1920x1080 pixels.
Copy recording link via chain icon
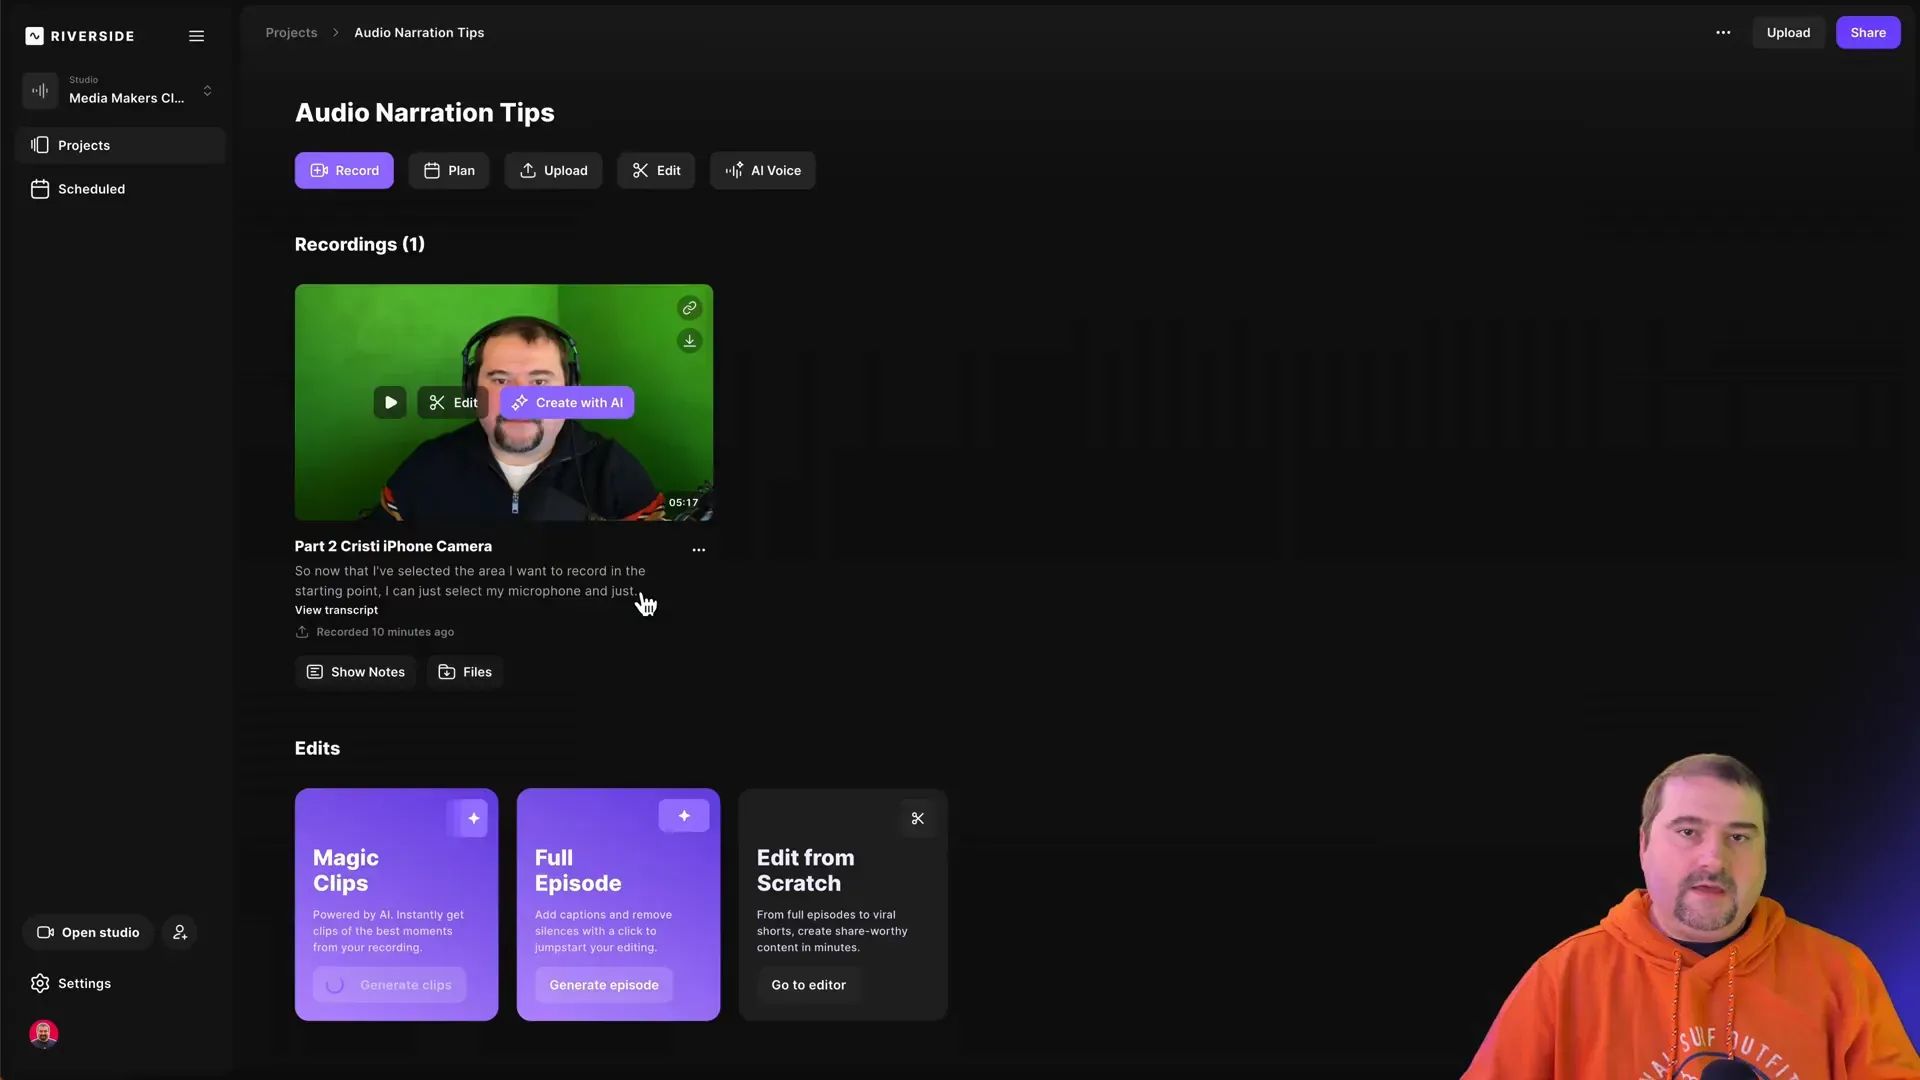pyautogui.click(x=689, y=308)
